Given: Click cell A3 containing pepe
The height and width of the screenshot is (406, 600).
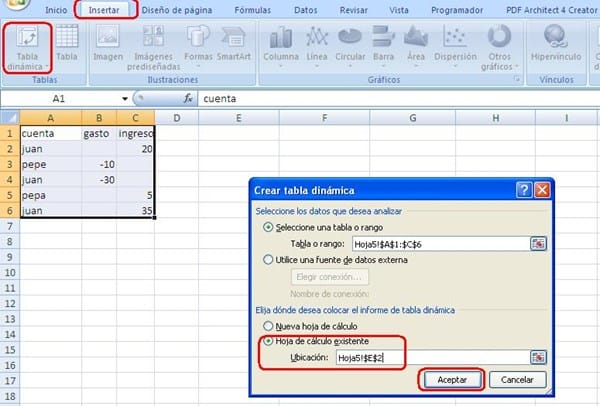Looking at the screenshot, I should pyautogui.click(x=51, y=164).
